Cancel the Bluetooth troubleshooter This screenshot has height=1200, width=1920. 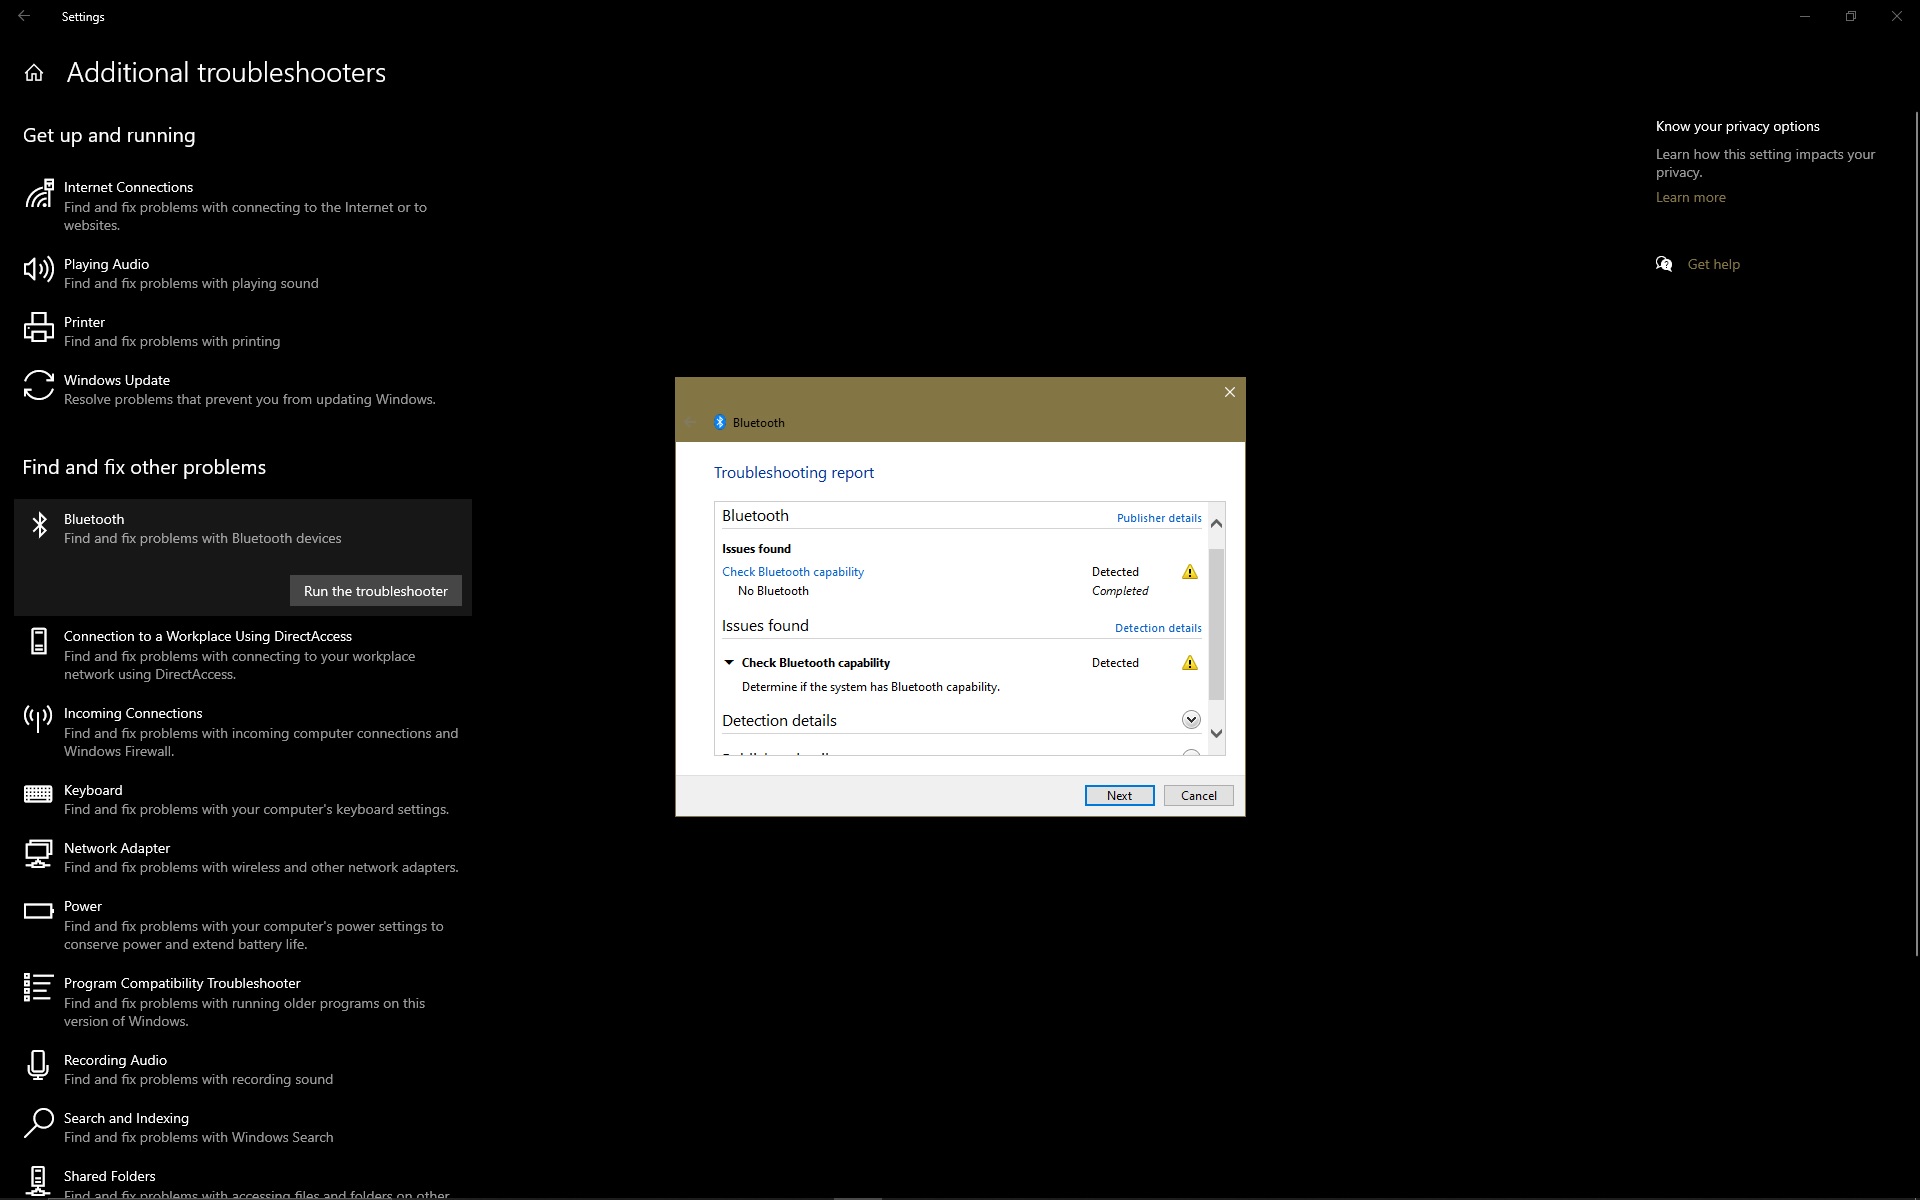tap(1198, 796)
